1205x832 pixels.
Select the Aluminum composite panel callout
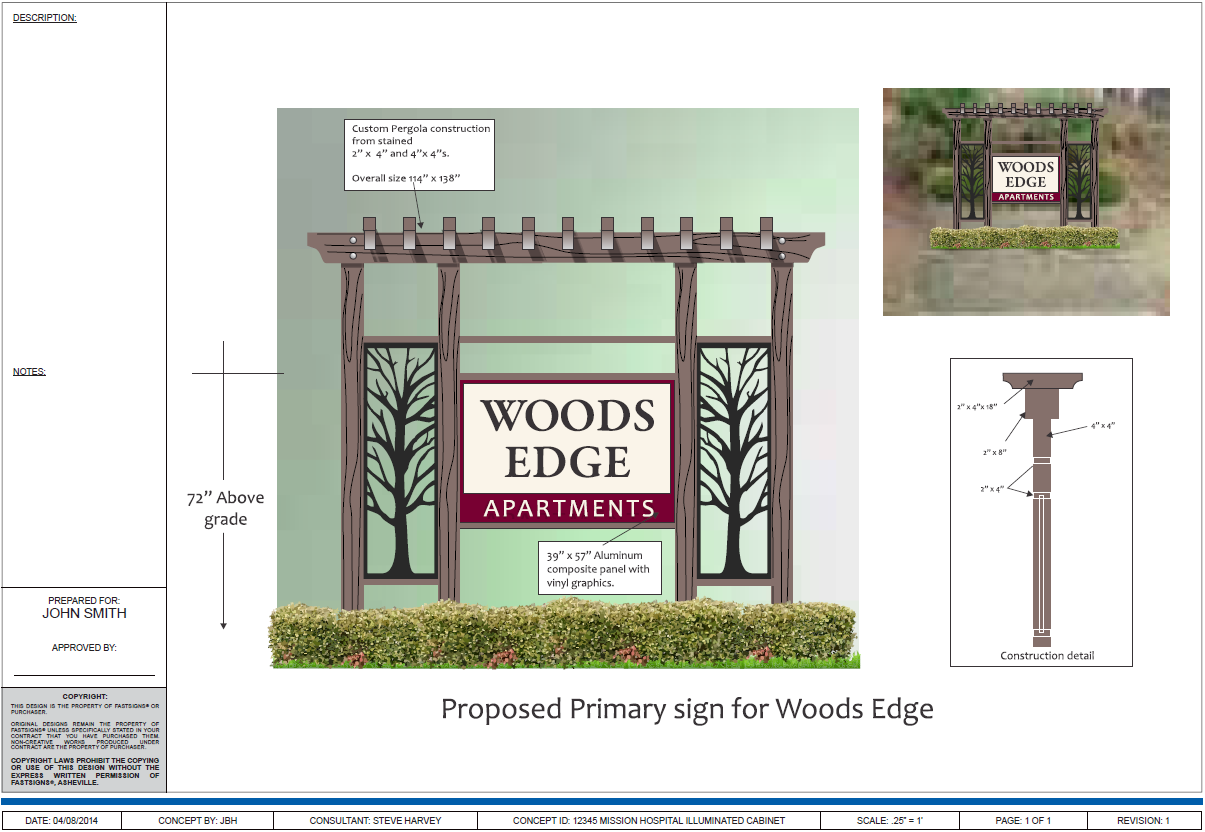(599, 569)
